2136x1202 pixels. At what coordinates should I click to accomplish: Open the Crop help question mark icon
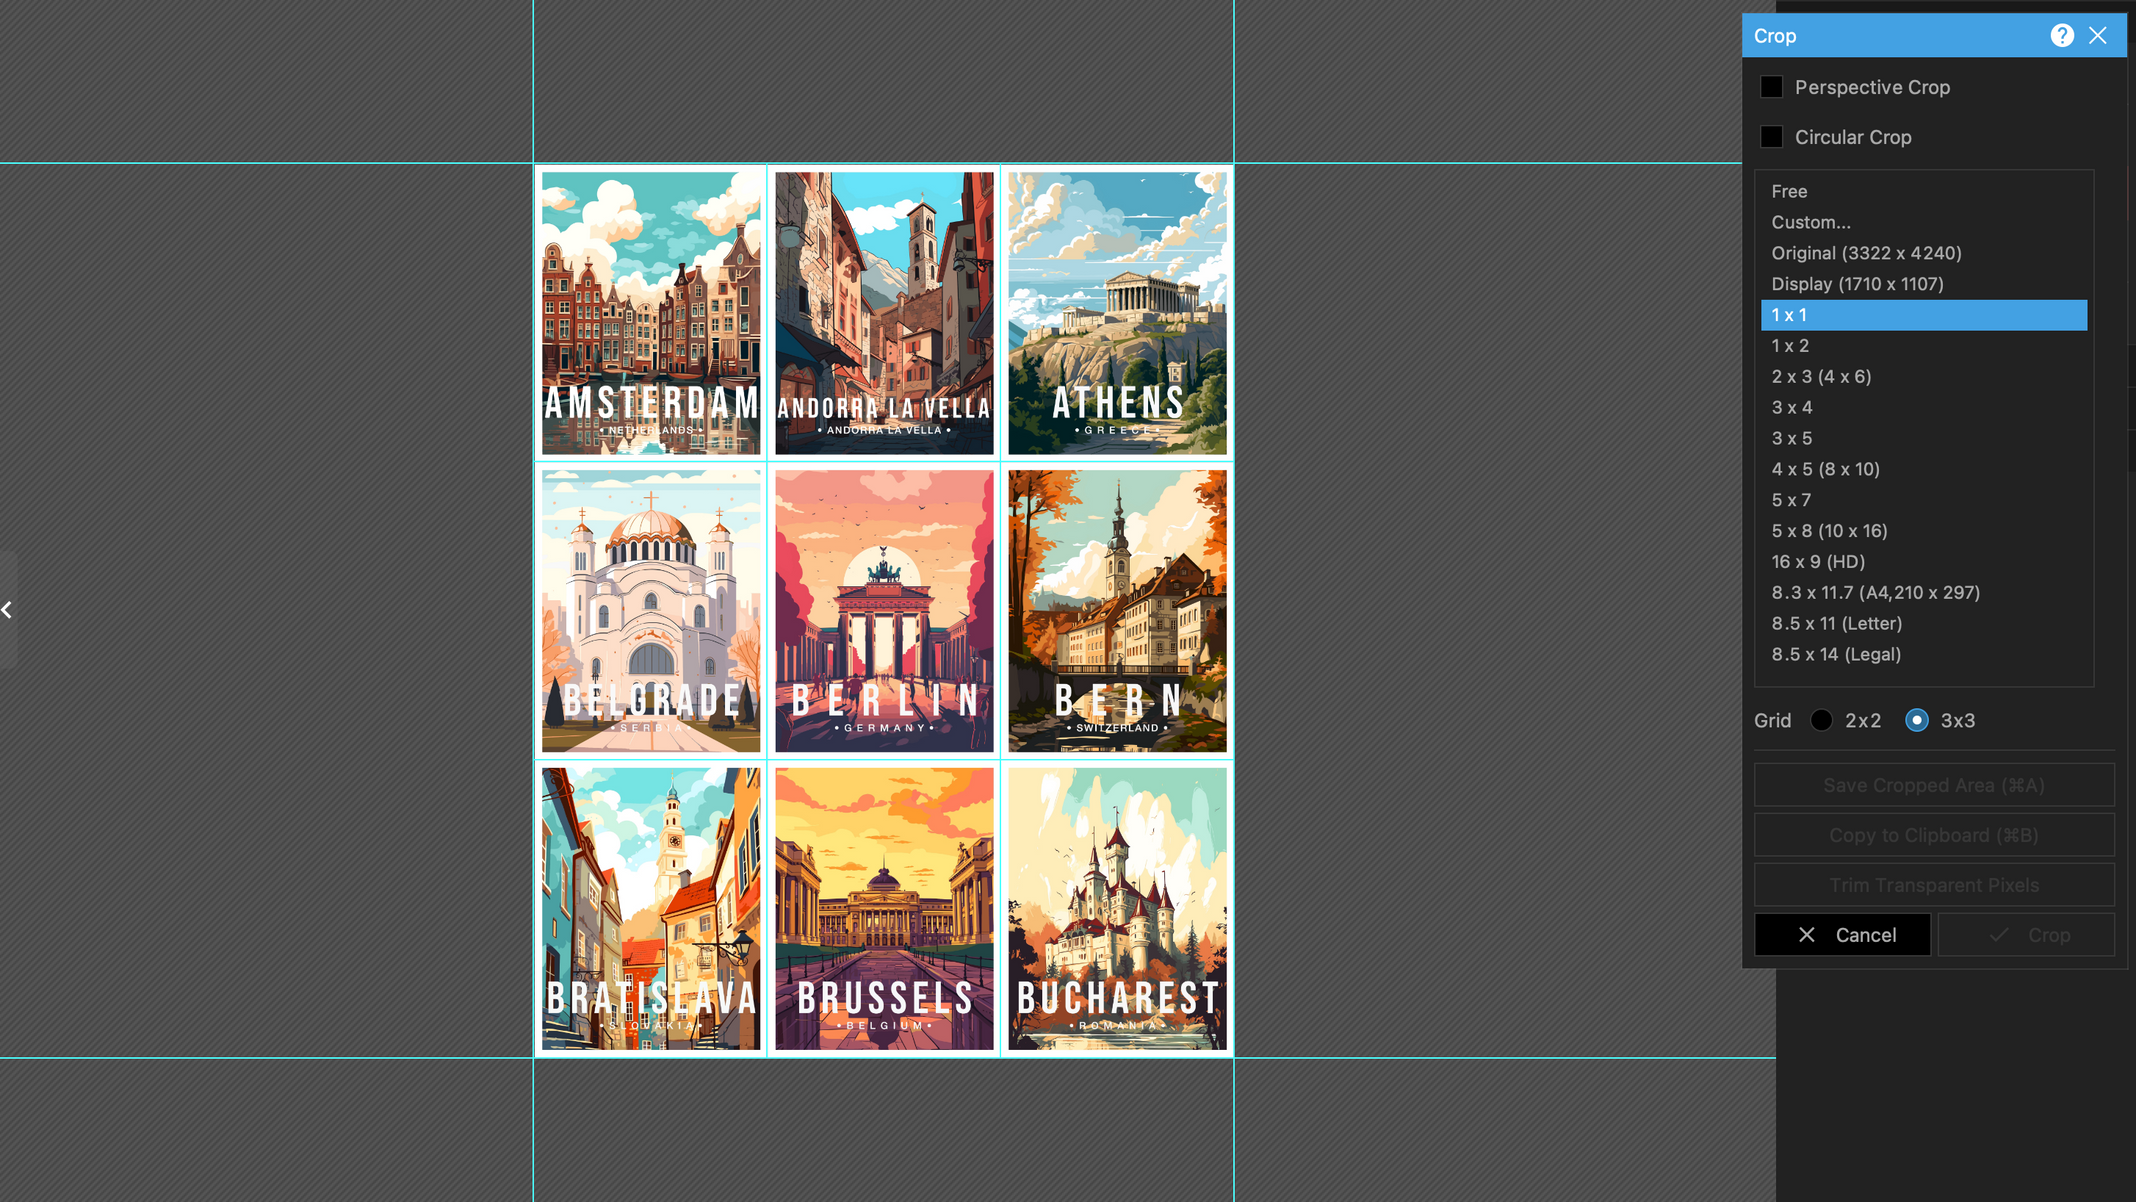pos(2061,36)
